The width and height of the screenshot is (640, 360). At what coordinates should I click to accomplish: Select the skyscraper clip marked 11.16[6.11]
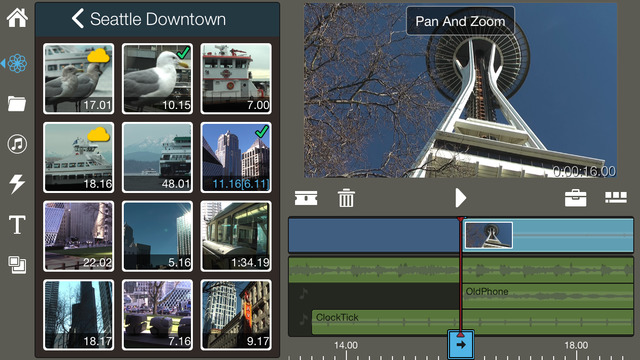[236, 157]
